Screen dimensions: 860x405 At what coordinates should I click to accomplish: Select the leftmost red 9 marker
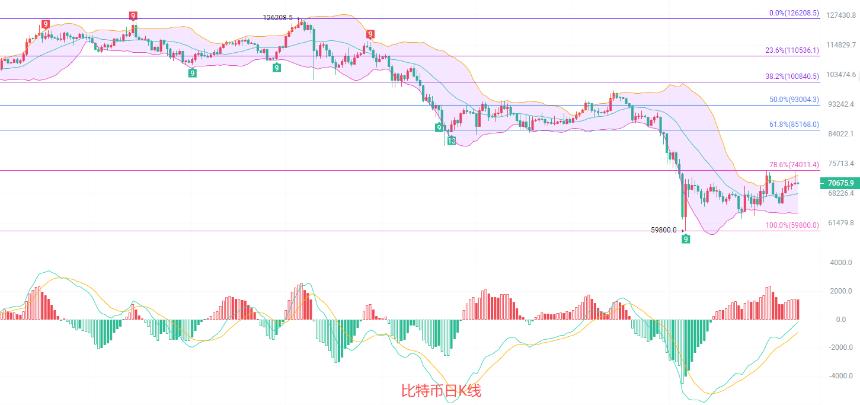(x=46, y=24)
